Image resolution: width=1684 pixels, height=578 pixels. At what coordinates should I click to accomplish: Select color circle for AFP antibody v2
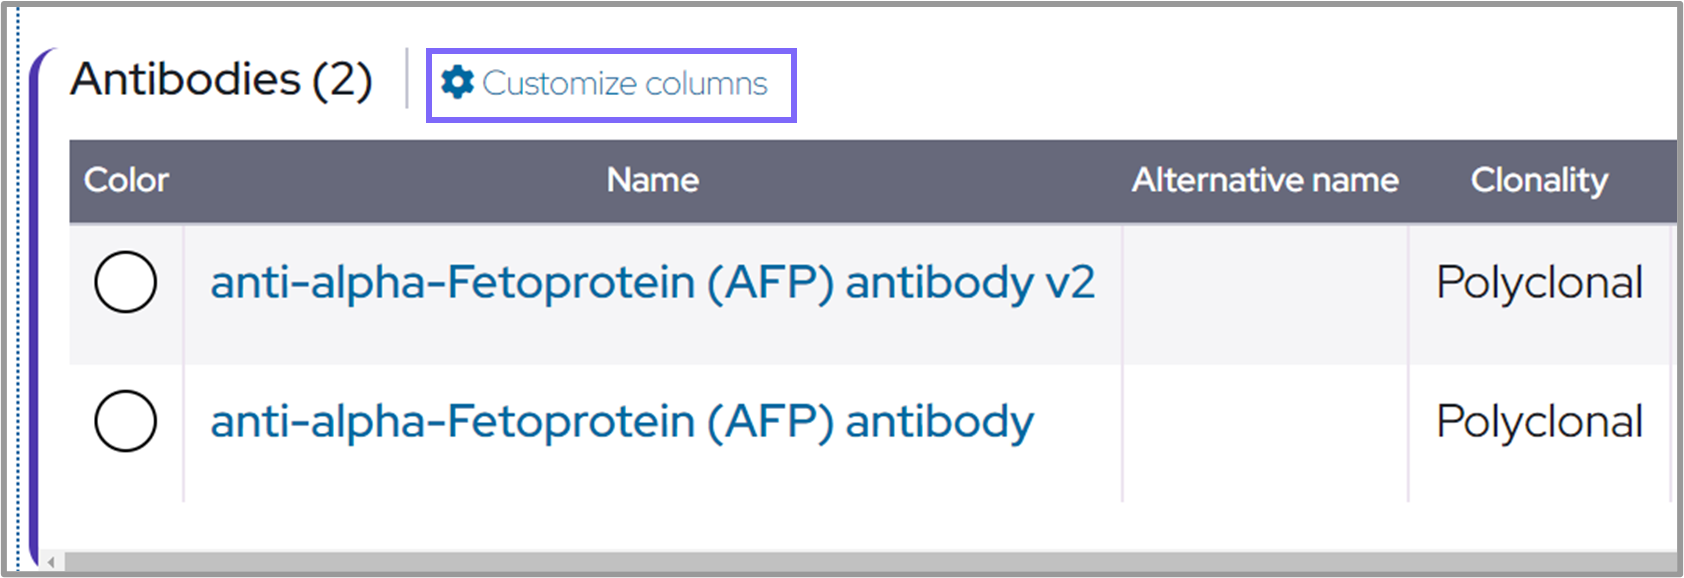coord(125,282)
